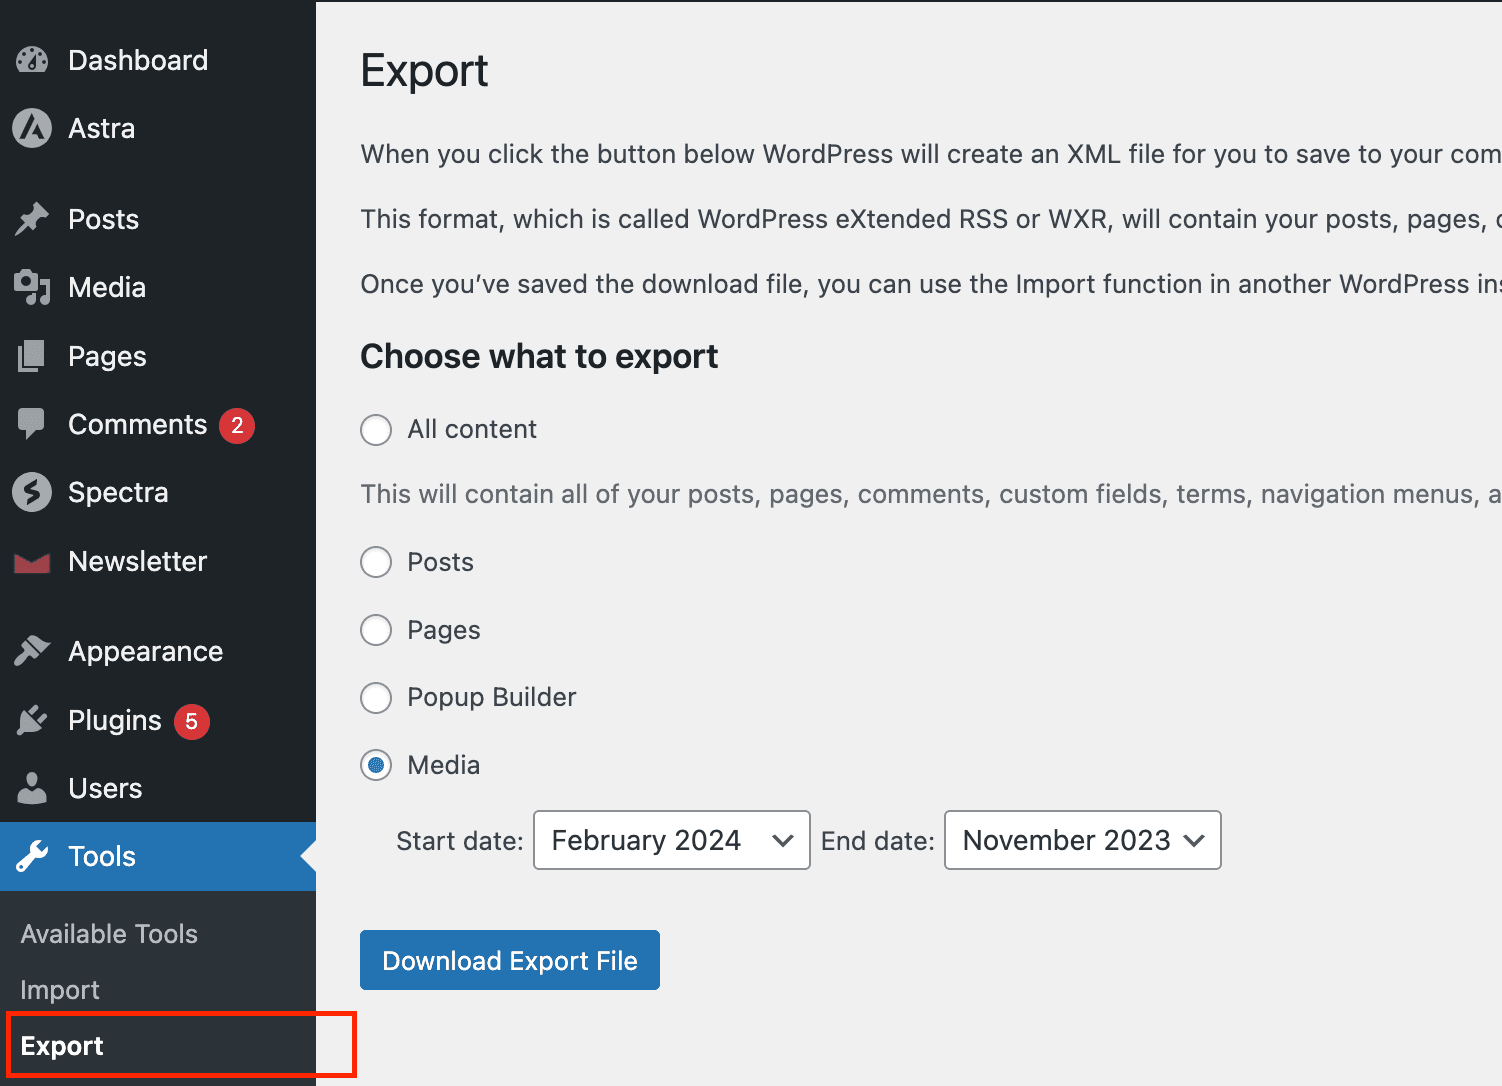Click the Dashboard gauge icon
This screenshot has width=1502, height=1086.
coord(32,60)
